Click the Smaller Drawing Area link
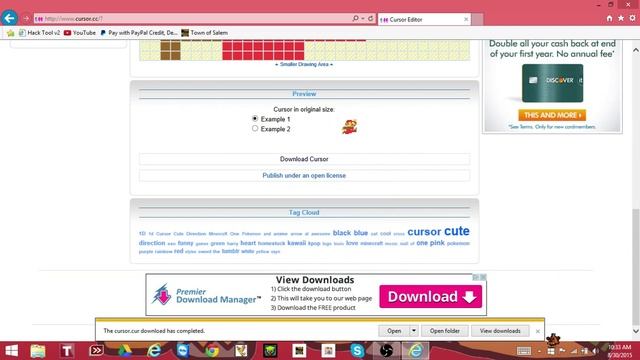This screenshot has height=360, width=640. tap(304, 64)
